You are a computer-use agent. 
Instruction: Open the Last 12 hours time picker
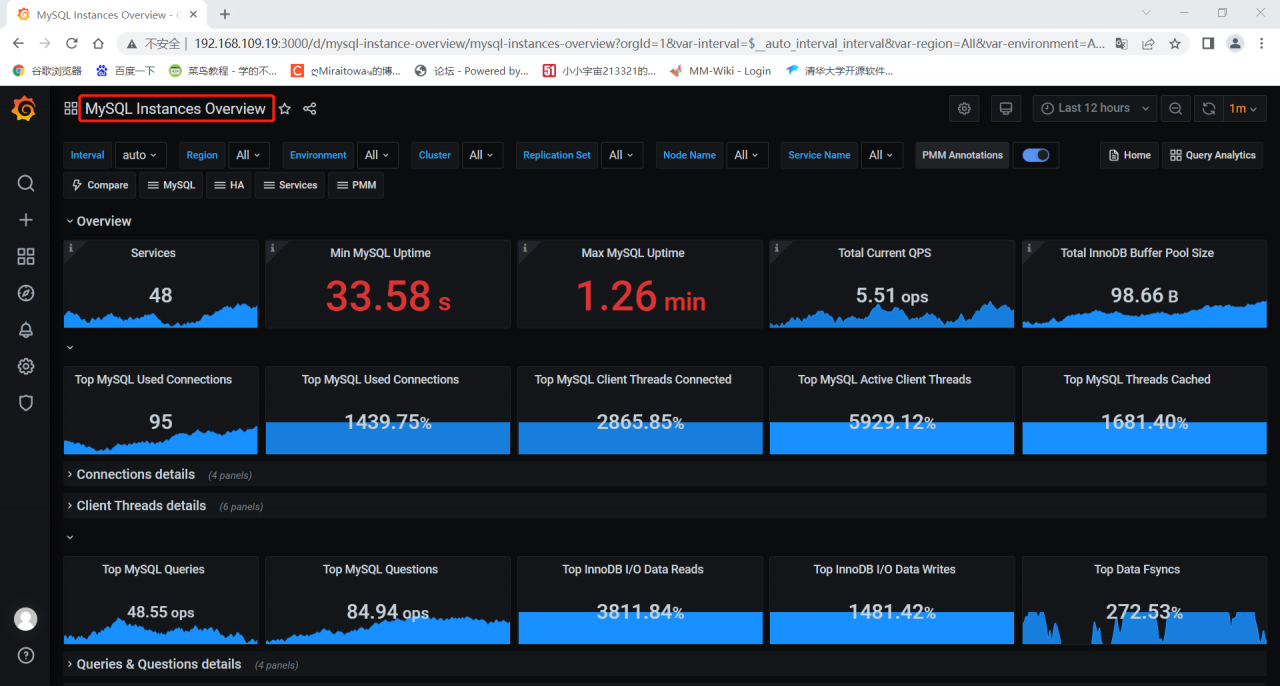point(1094,108)
